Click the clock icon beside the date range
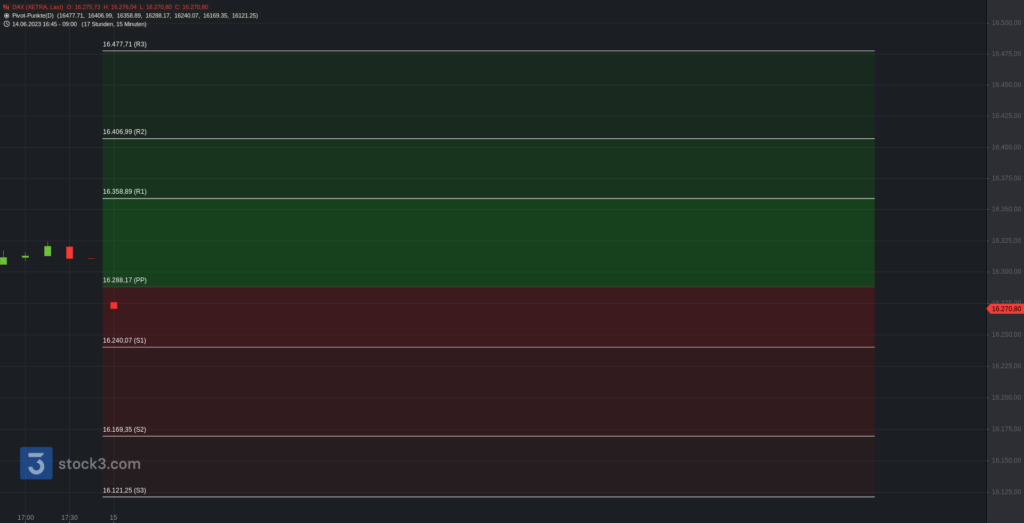Image resolution: width=1024 pixels, height=523 pixels. (6, 24)
